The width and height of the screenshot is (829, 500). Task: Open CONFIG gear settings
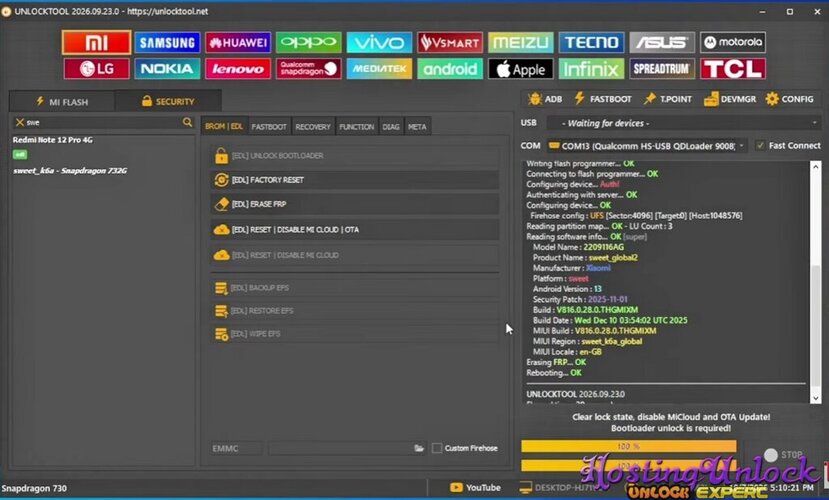click(x=789, y=99)
